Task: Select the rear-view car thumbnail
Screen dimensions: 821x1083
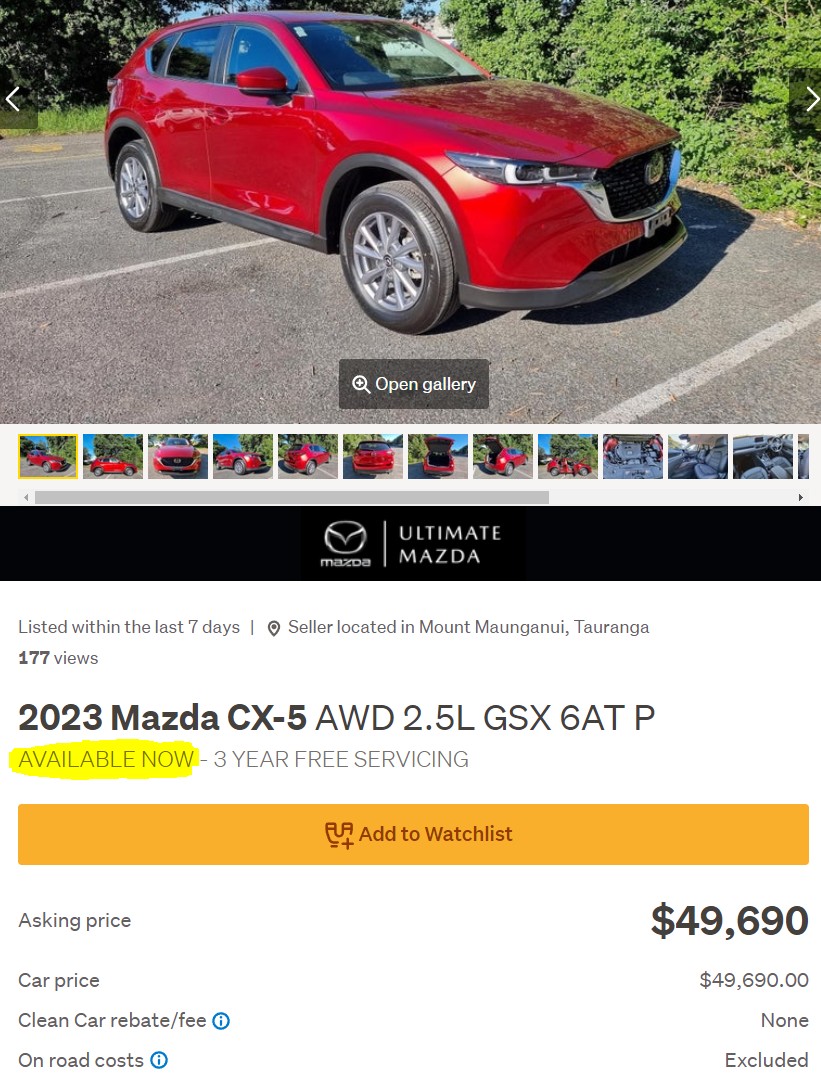Action: pyautogui.click(x=373, y=457)
